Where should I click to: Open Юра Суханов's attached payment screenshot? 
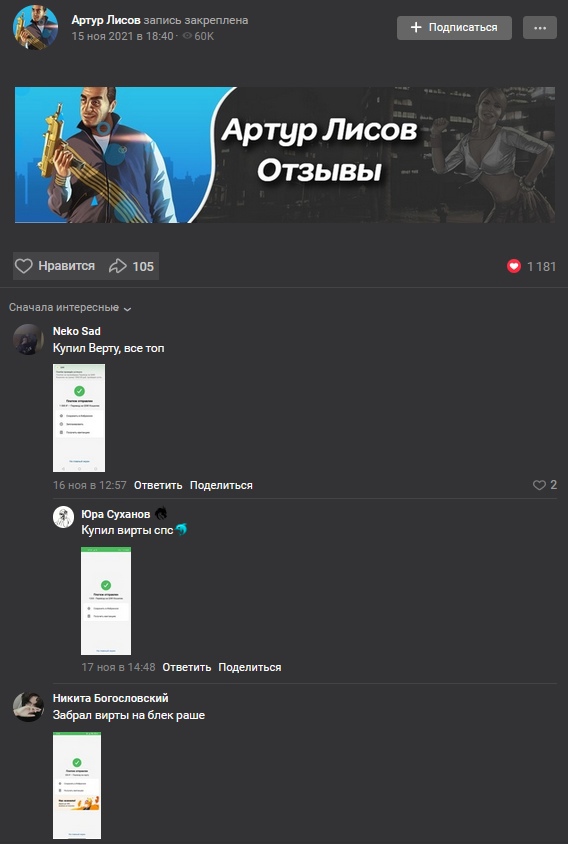pos(106,601)
